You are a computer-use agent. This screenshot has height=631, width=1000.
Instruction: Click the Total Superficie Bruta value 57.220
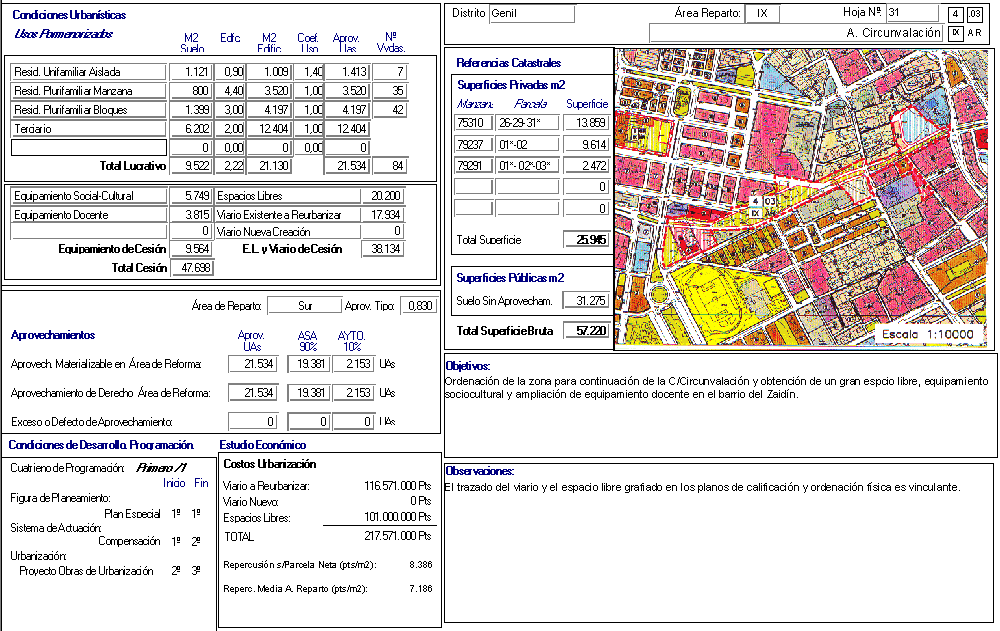[x=586, y=330]
